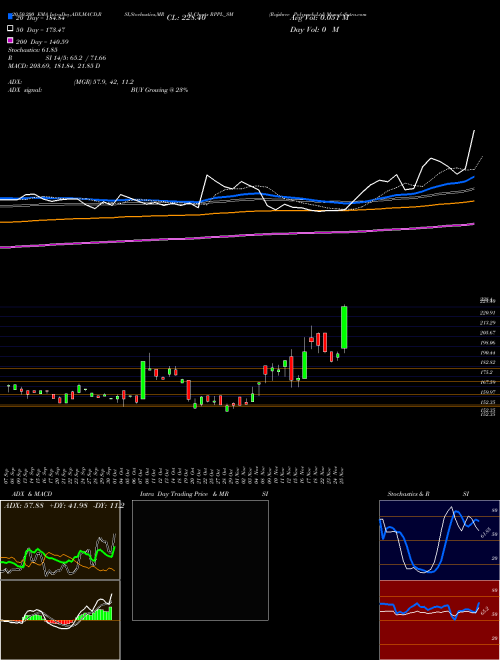Click the 'Avg Vol: 0.051 M' text

[x=319, y=18]
